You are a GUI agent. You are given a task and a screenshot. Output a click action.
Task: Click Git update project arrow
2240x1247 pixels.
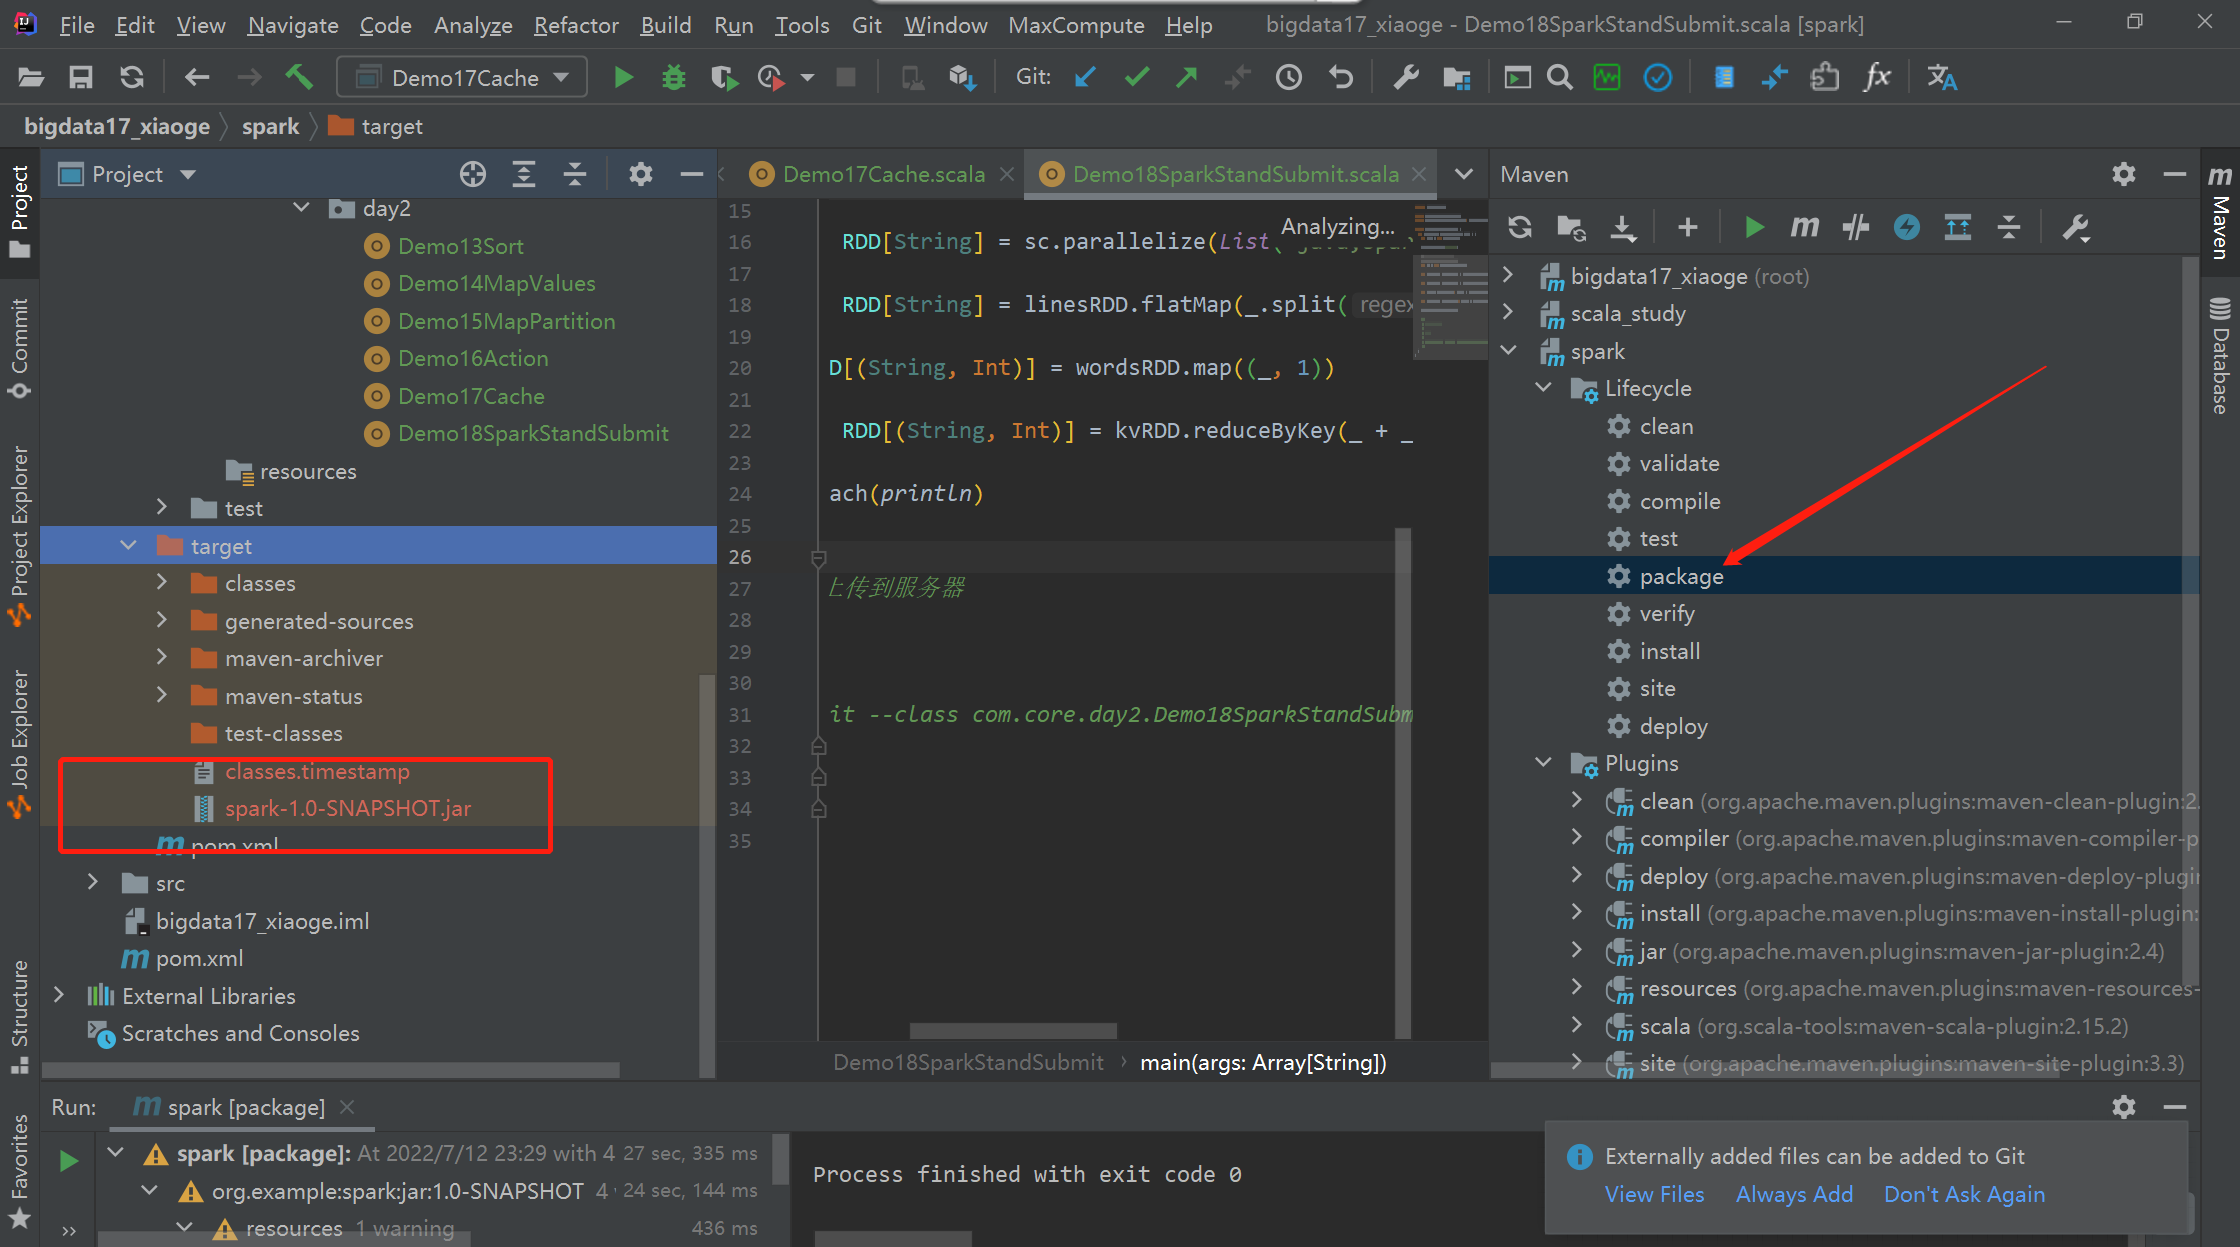pos(1085,77)
